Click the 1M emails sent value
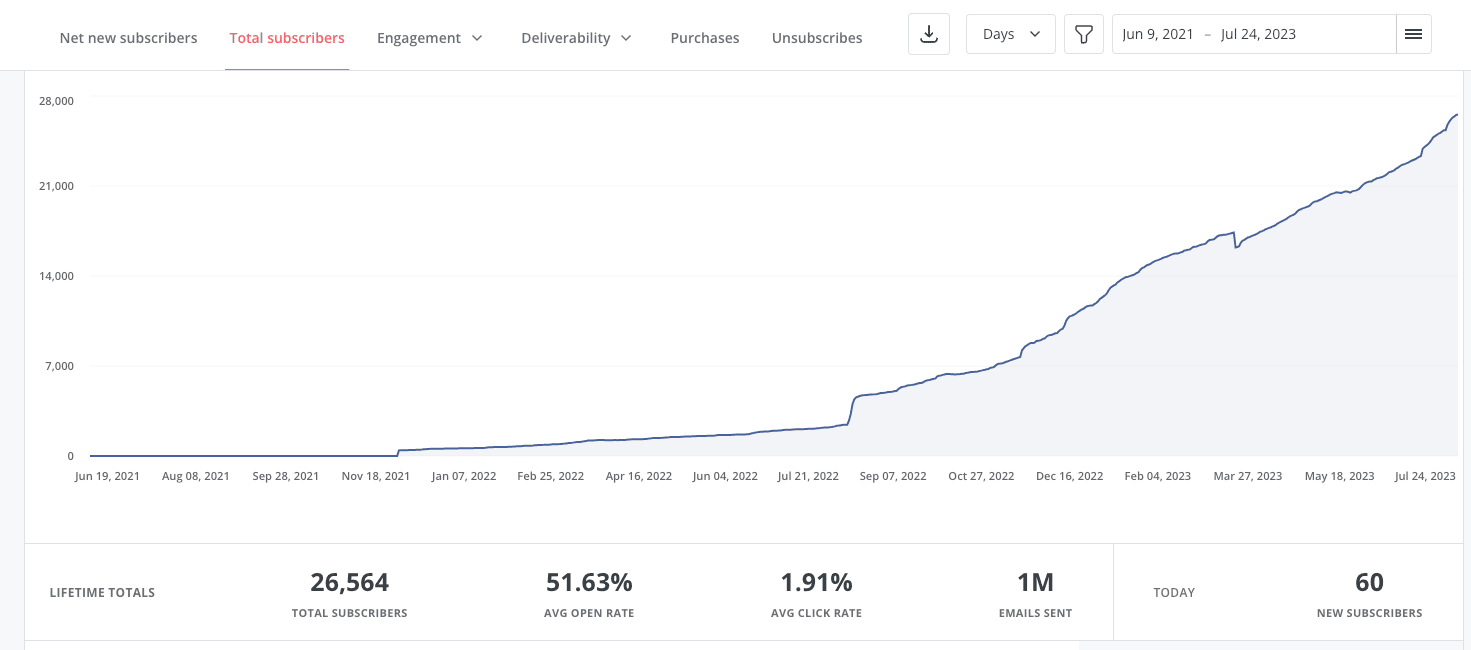This screenshot has height=650, width=1471. [1035, 582]
